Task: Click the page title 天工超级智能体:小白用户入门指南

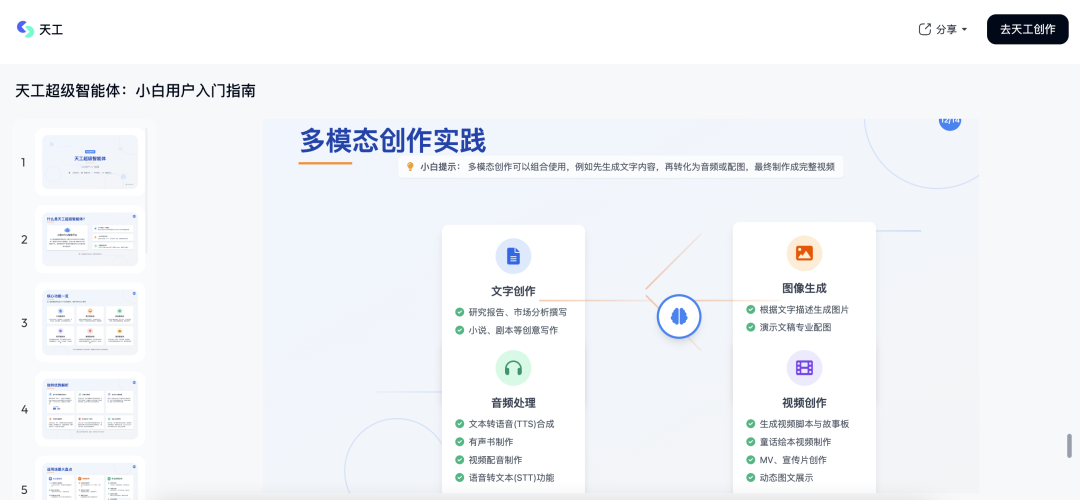Action: 136,91
